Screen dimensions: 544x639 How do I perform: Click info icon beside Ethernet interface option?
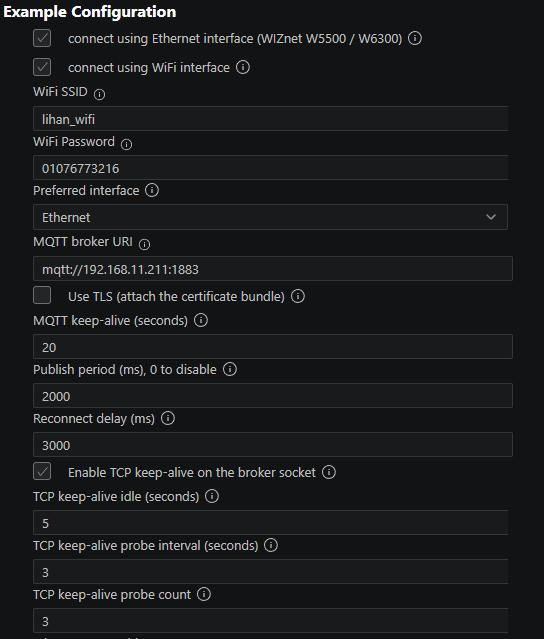point(415,38)
